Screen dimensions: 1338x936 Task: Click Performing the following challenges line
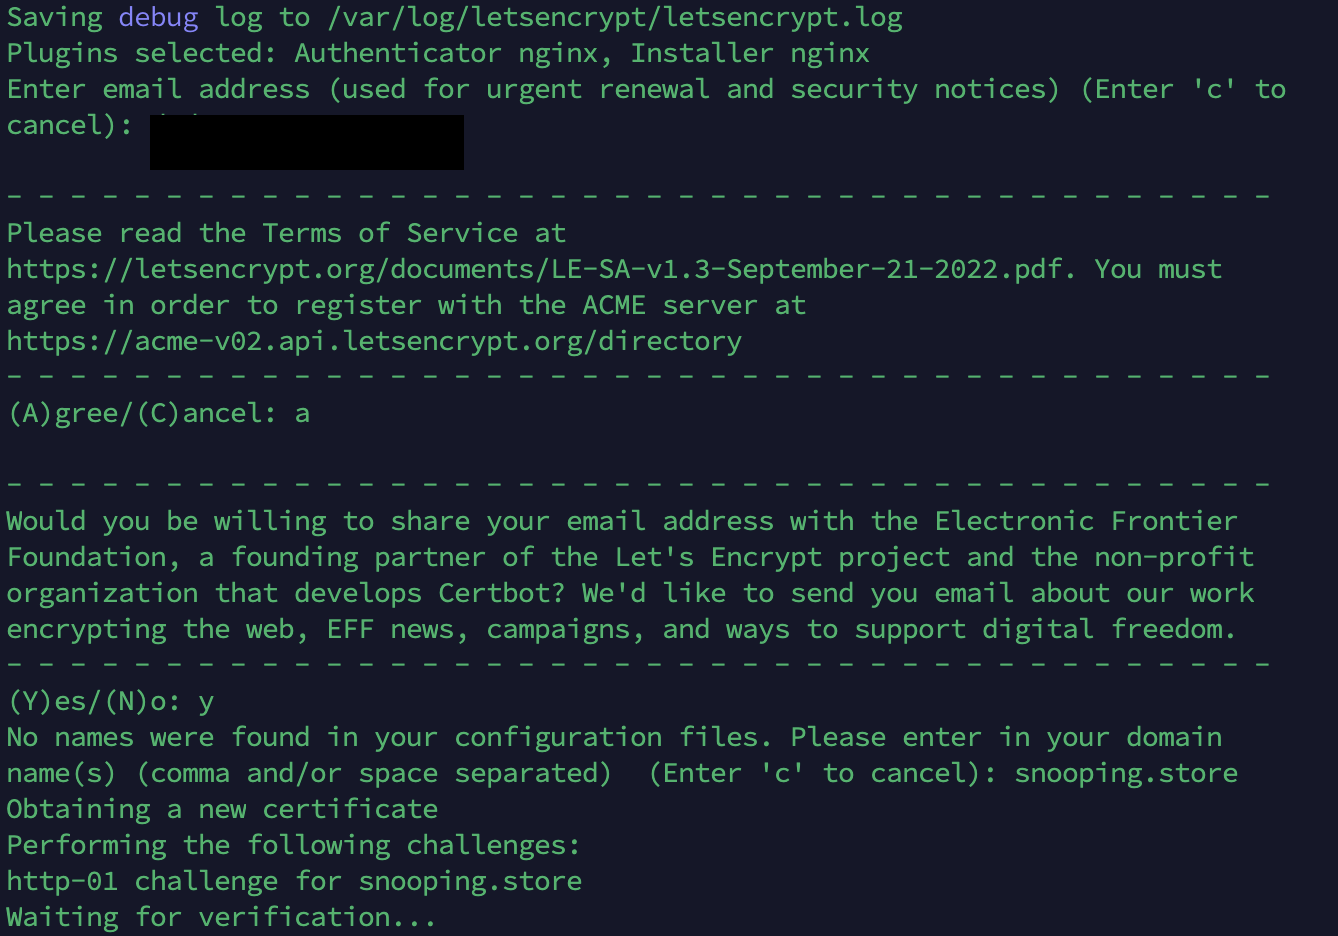294,845
